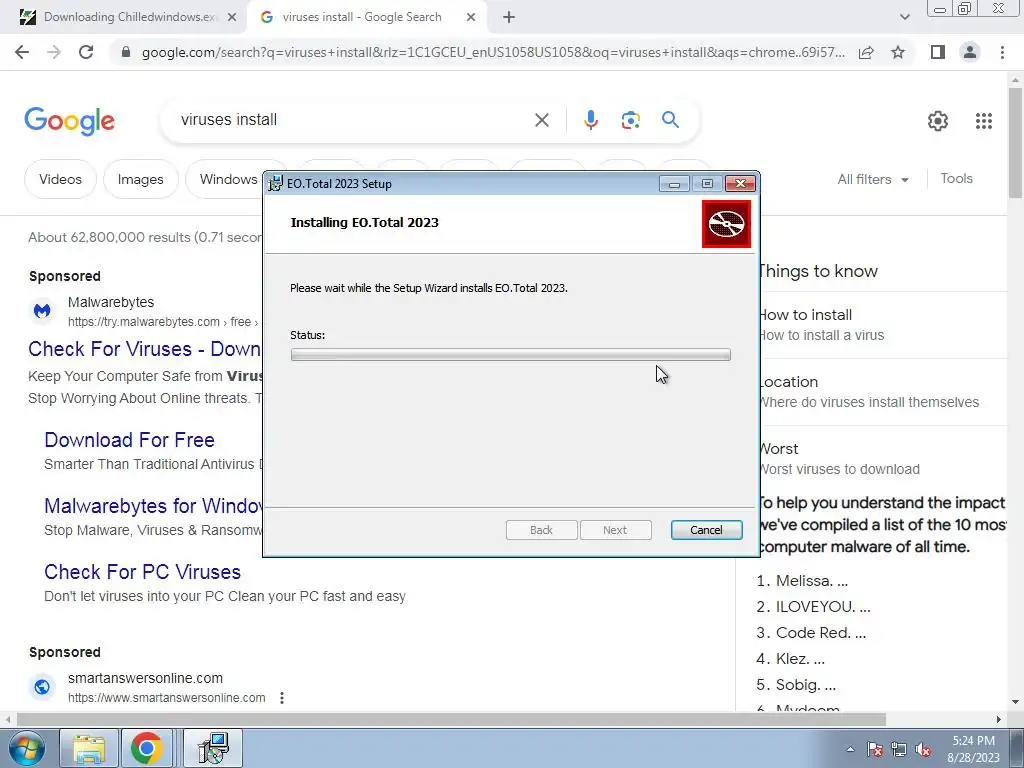The image size is (1024, 768).
Task: Open Google quick settings gear
Action: pos(938,121)
